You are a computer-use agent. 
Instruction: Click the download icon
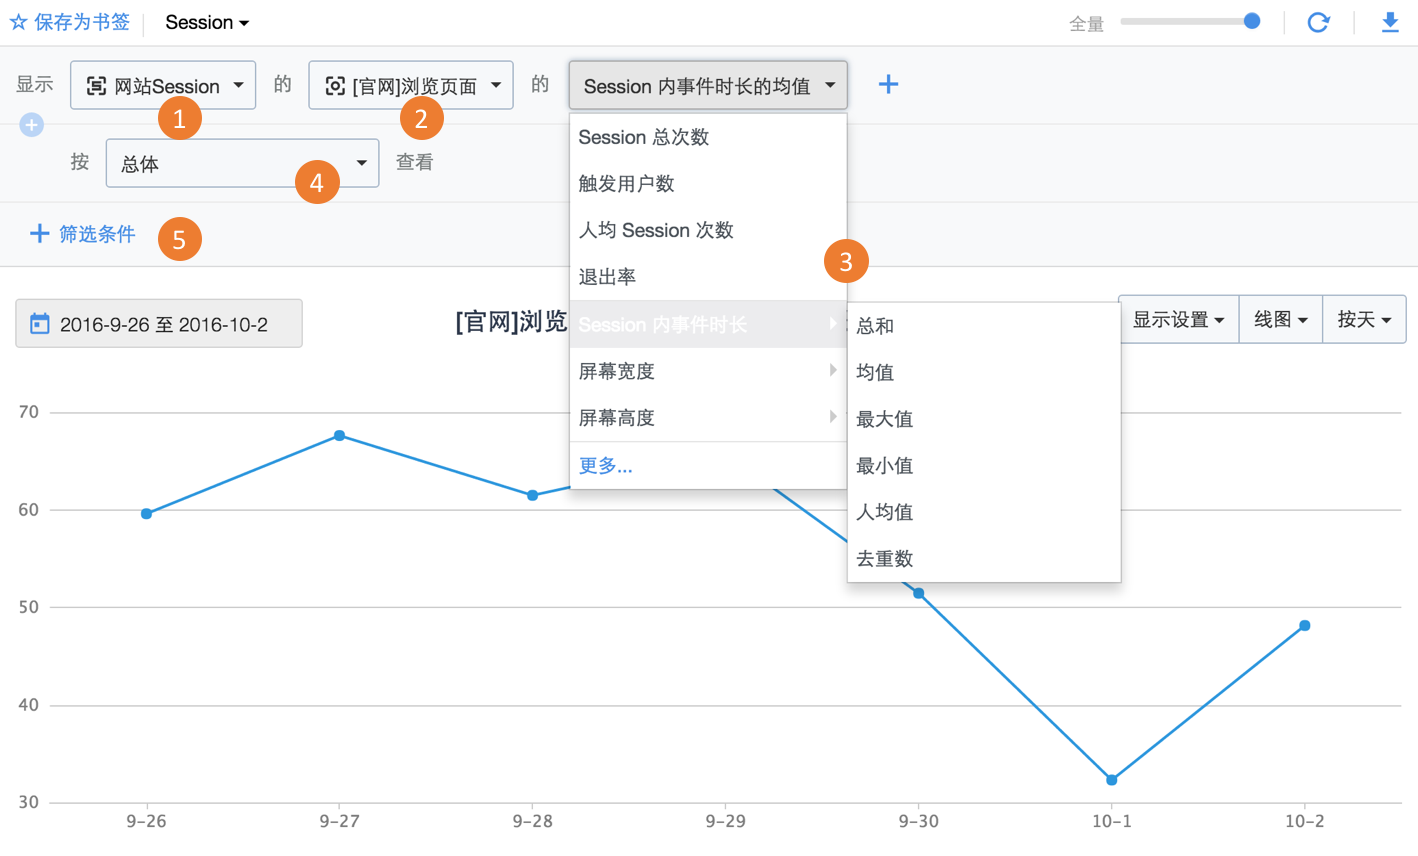[x=1390, y=22]
